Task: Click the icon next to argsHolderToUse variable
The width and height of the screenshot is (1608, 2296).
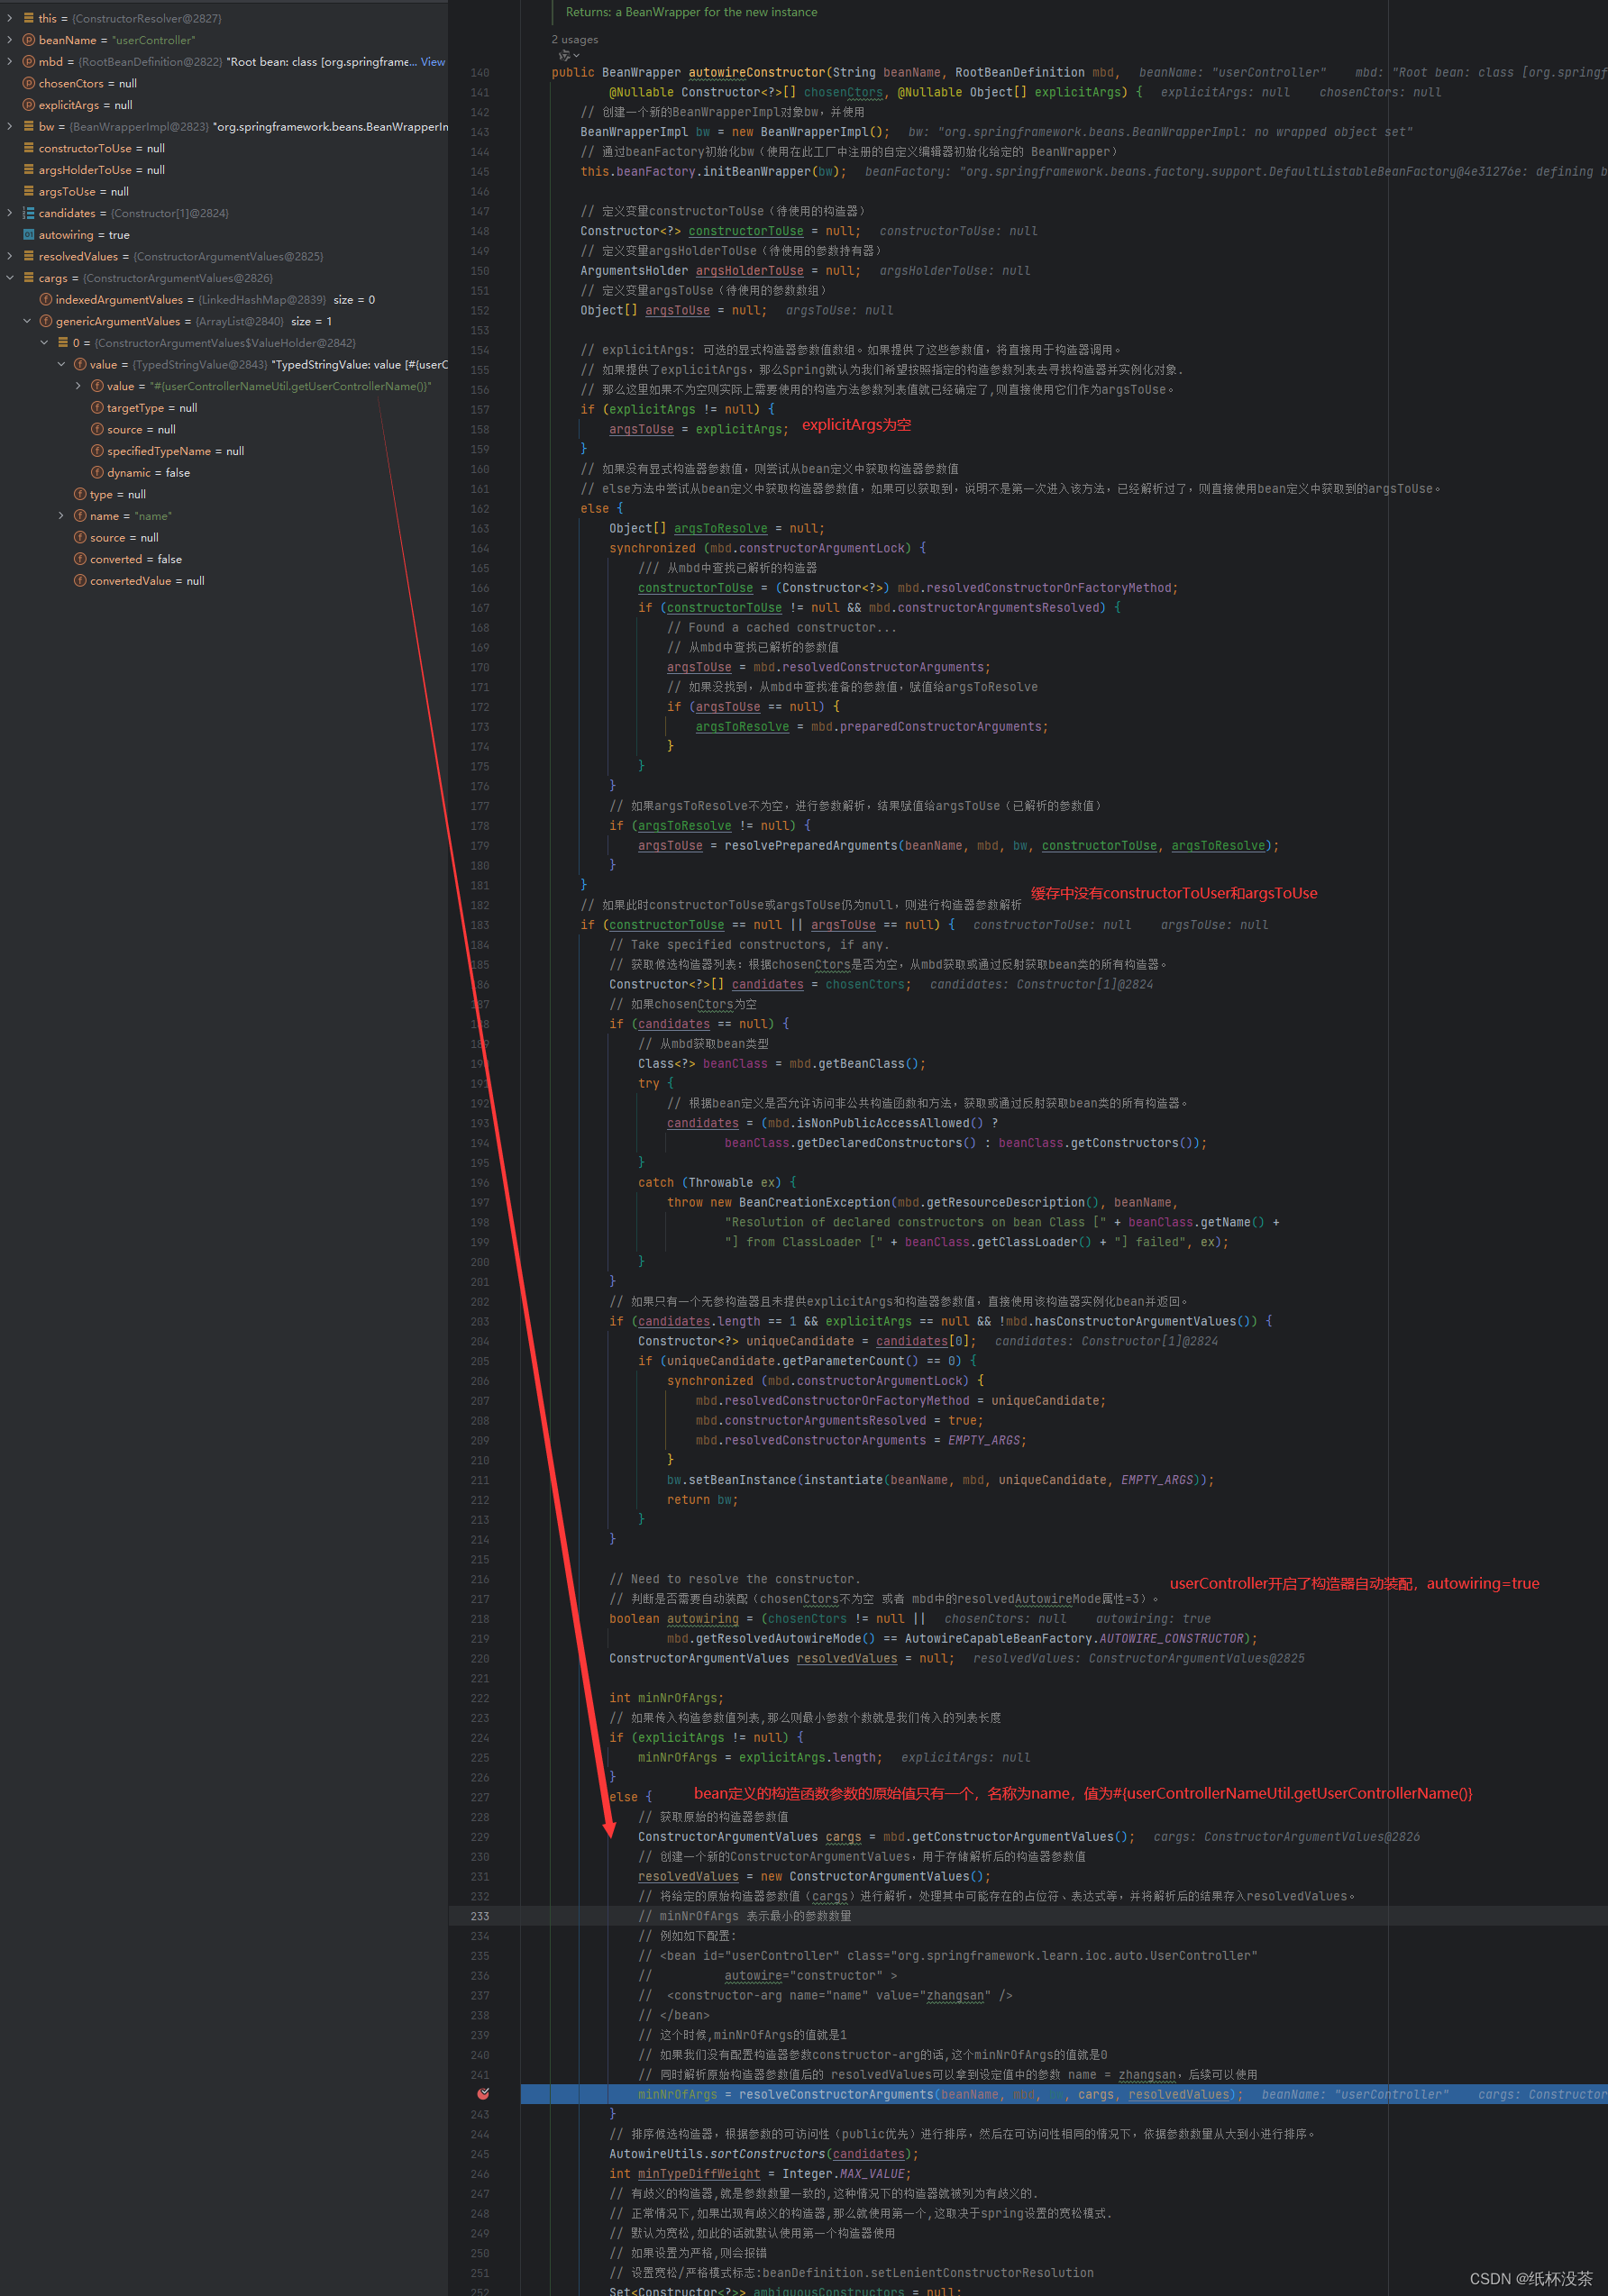Action: 29,170
